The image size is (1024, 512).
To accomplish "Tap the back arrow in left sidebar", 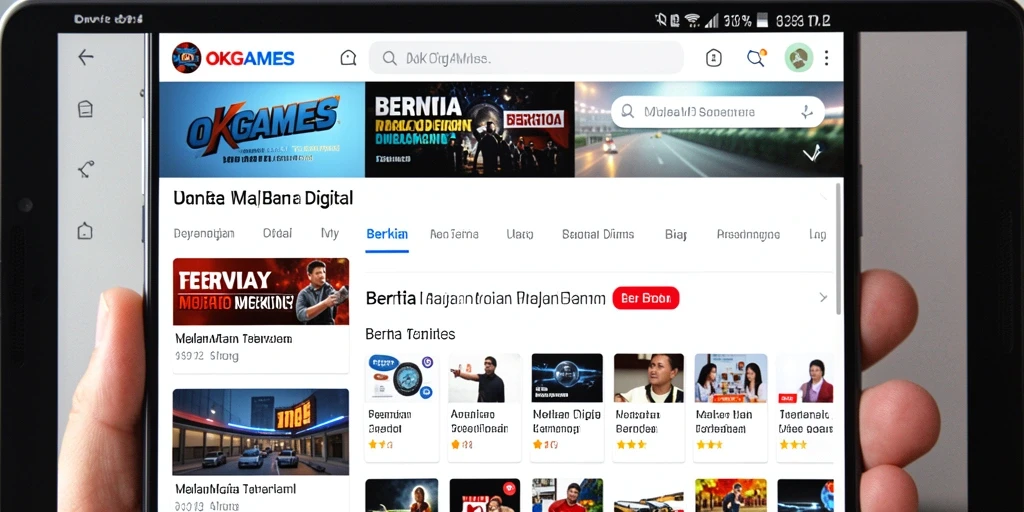I will (86, 57).
